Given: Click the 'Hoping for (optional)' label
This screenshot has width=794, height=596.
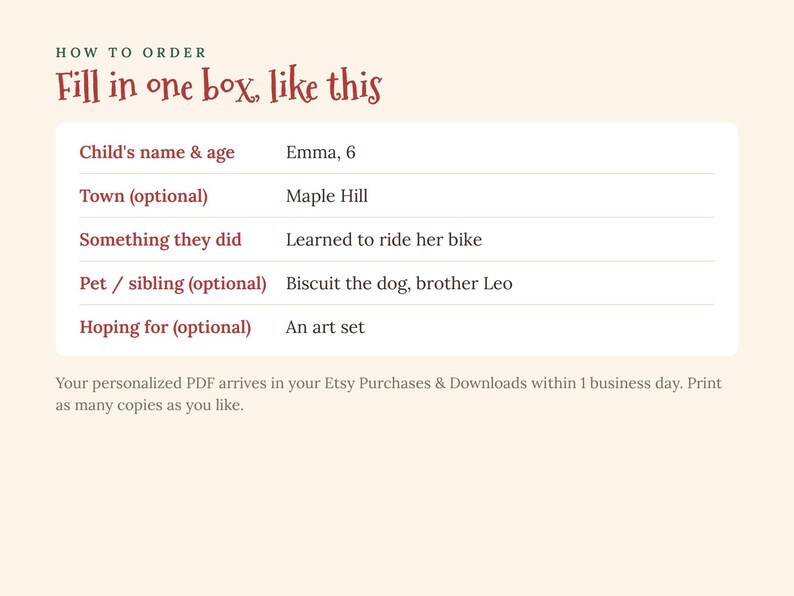Looking at the screenshot, I should pyautogui.click(x=165, y=328).
